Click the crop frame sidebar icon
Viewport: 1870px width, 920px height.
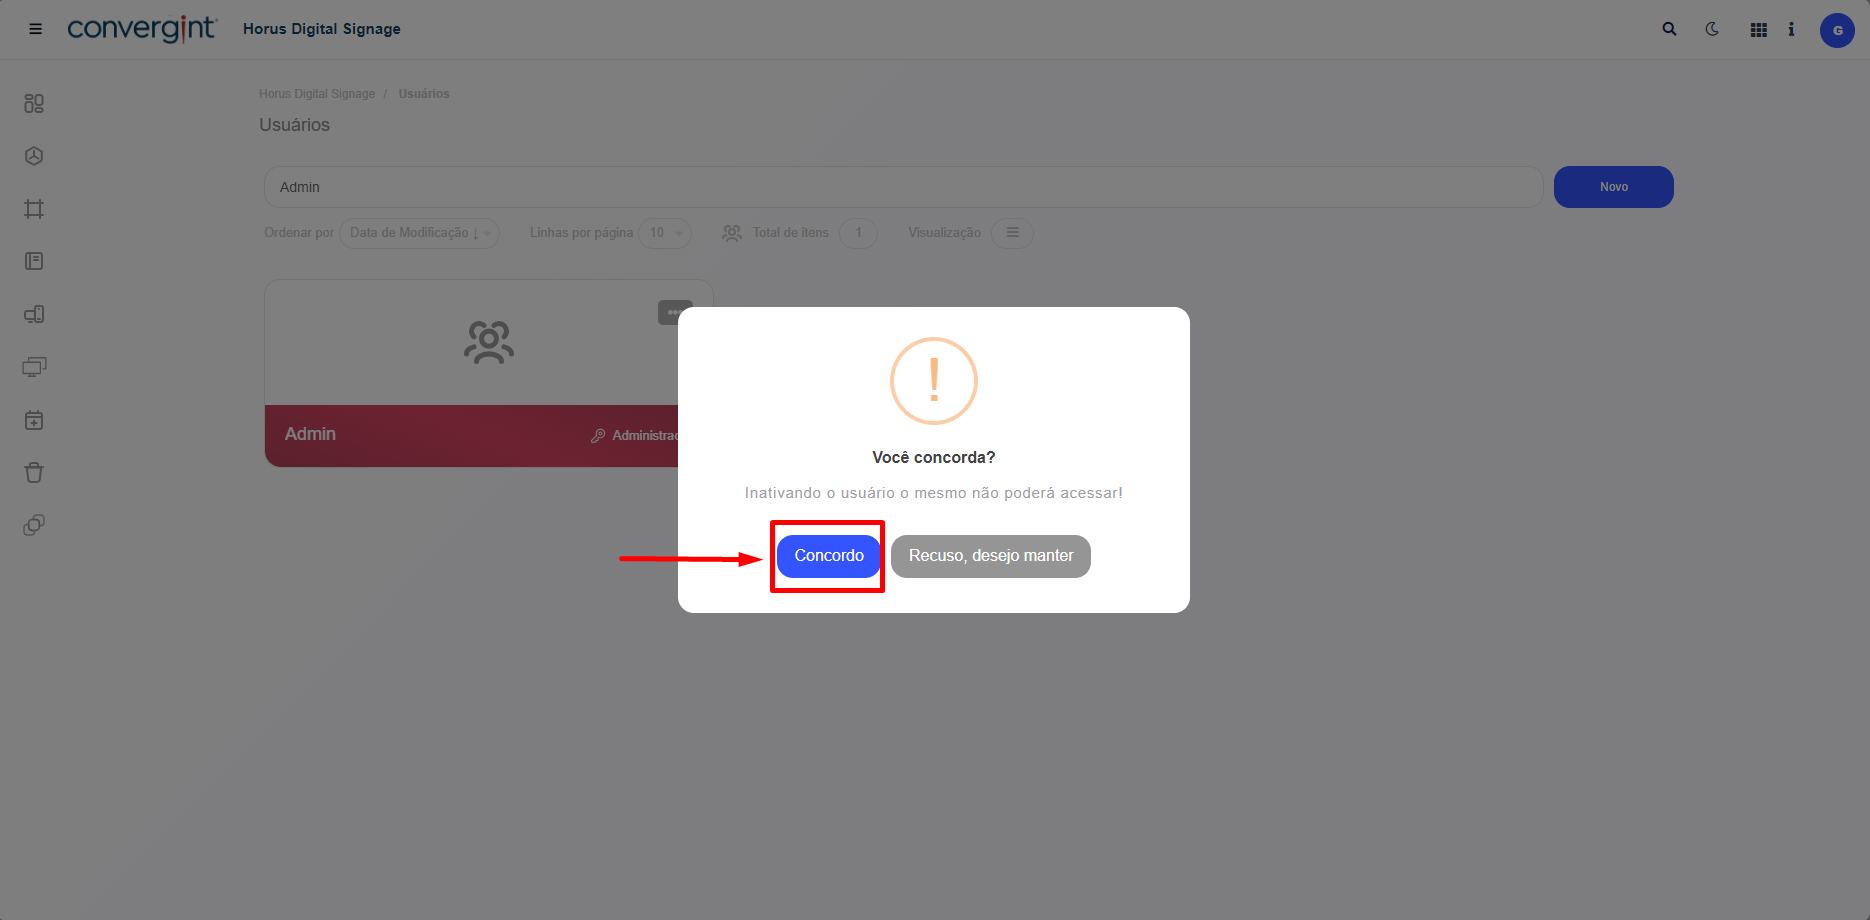34,209
